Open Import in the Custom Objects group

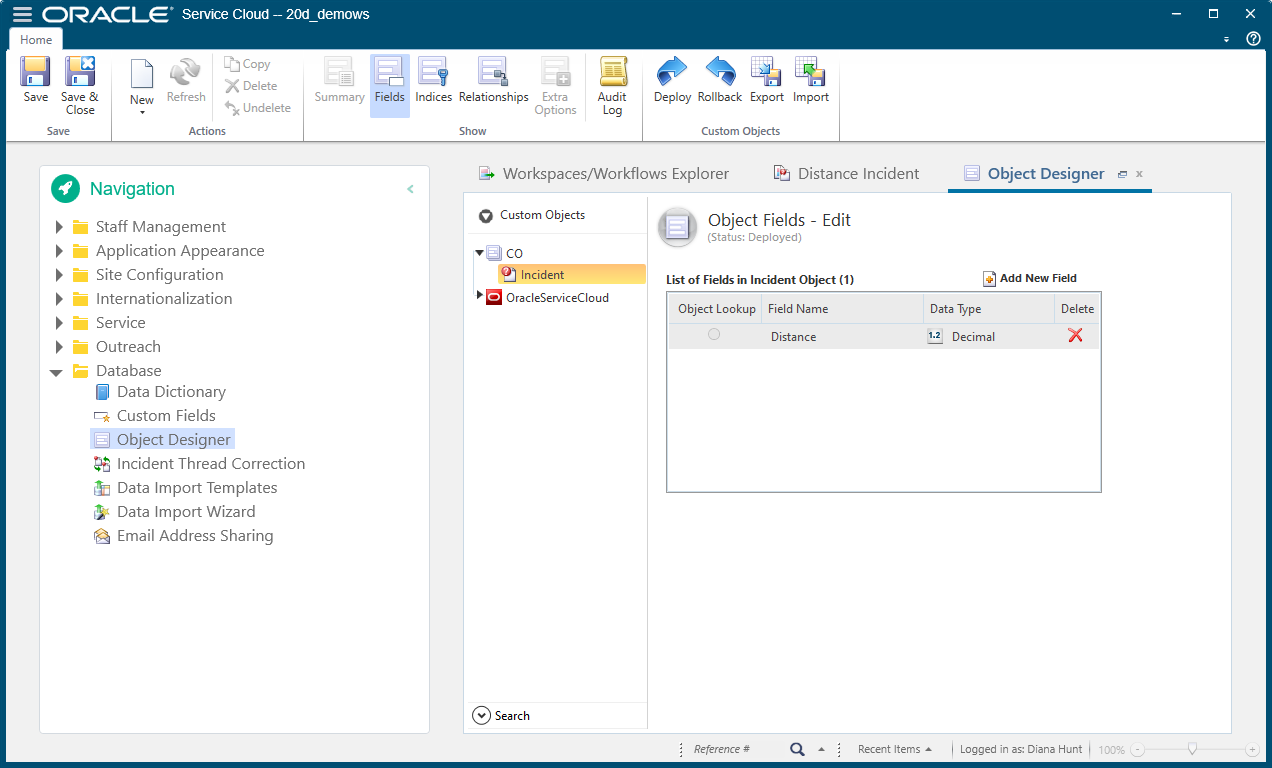810,80
